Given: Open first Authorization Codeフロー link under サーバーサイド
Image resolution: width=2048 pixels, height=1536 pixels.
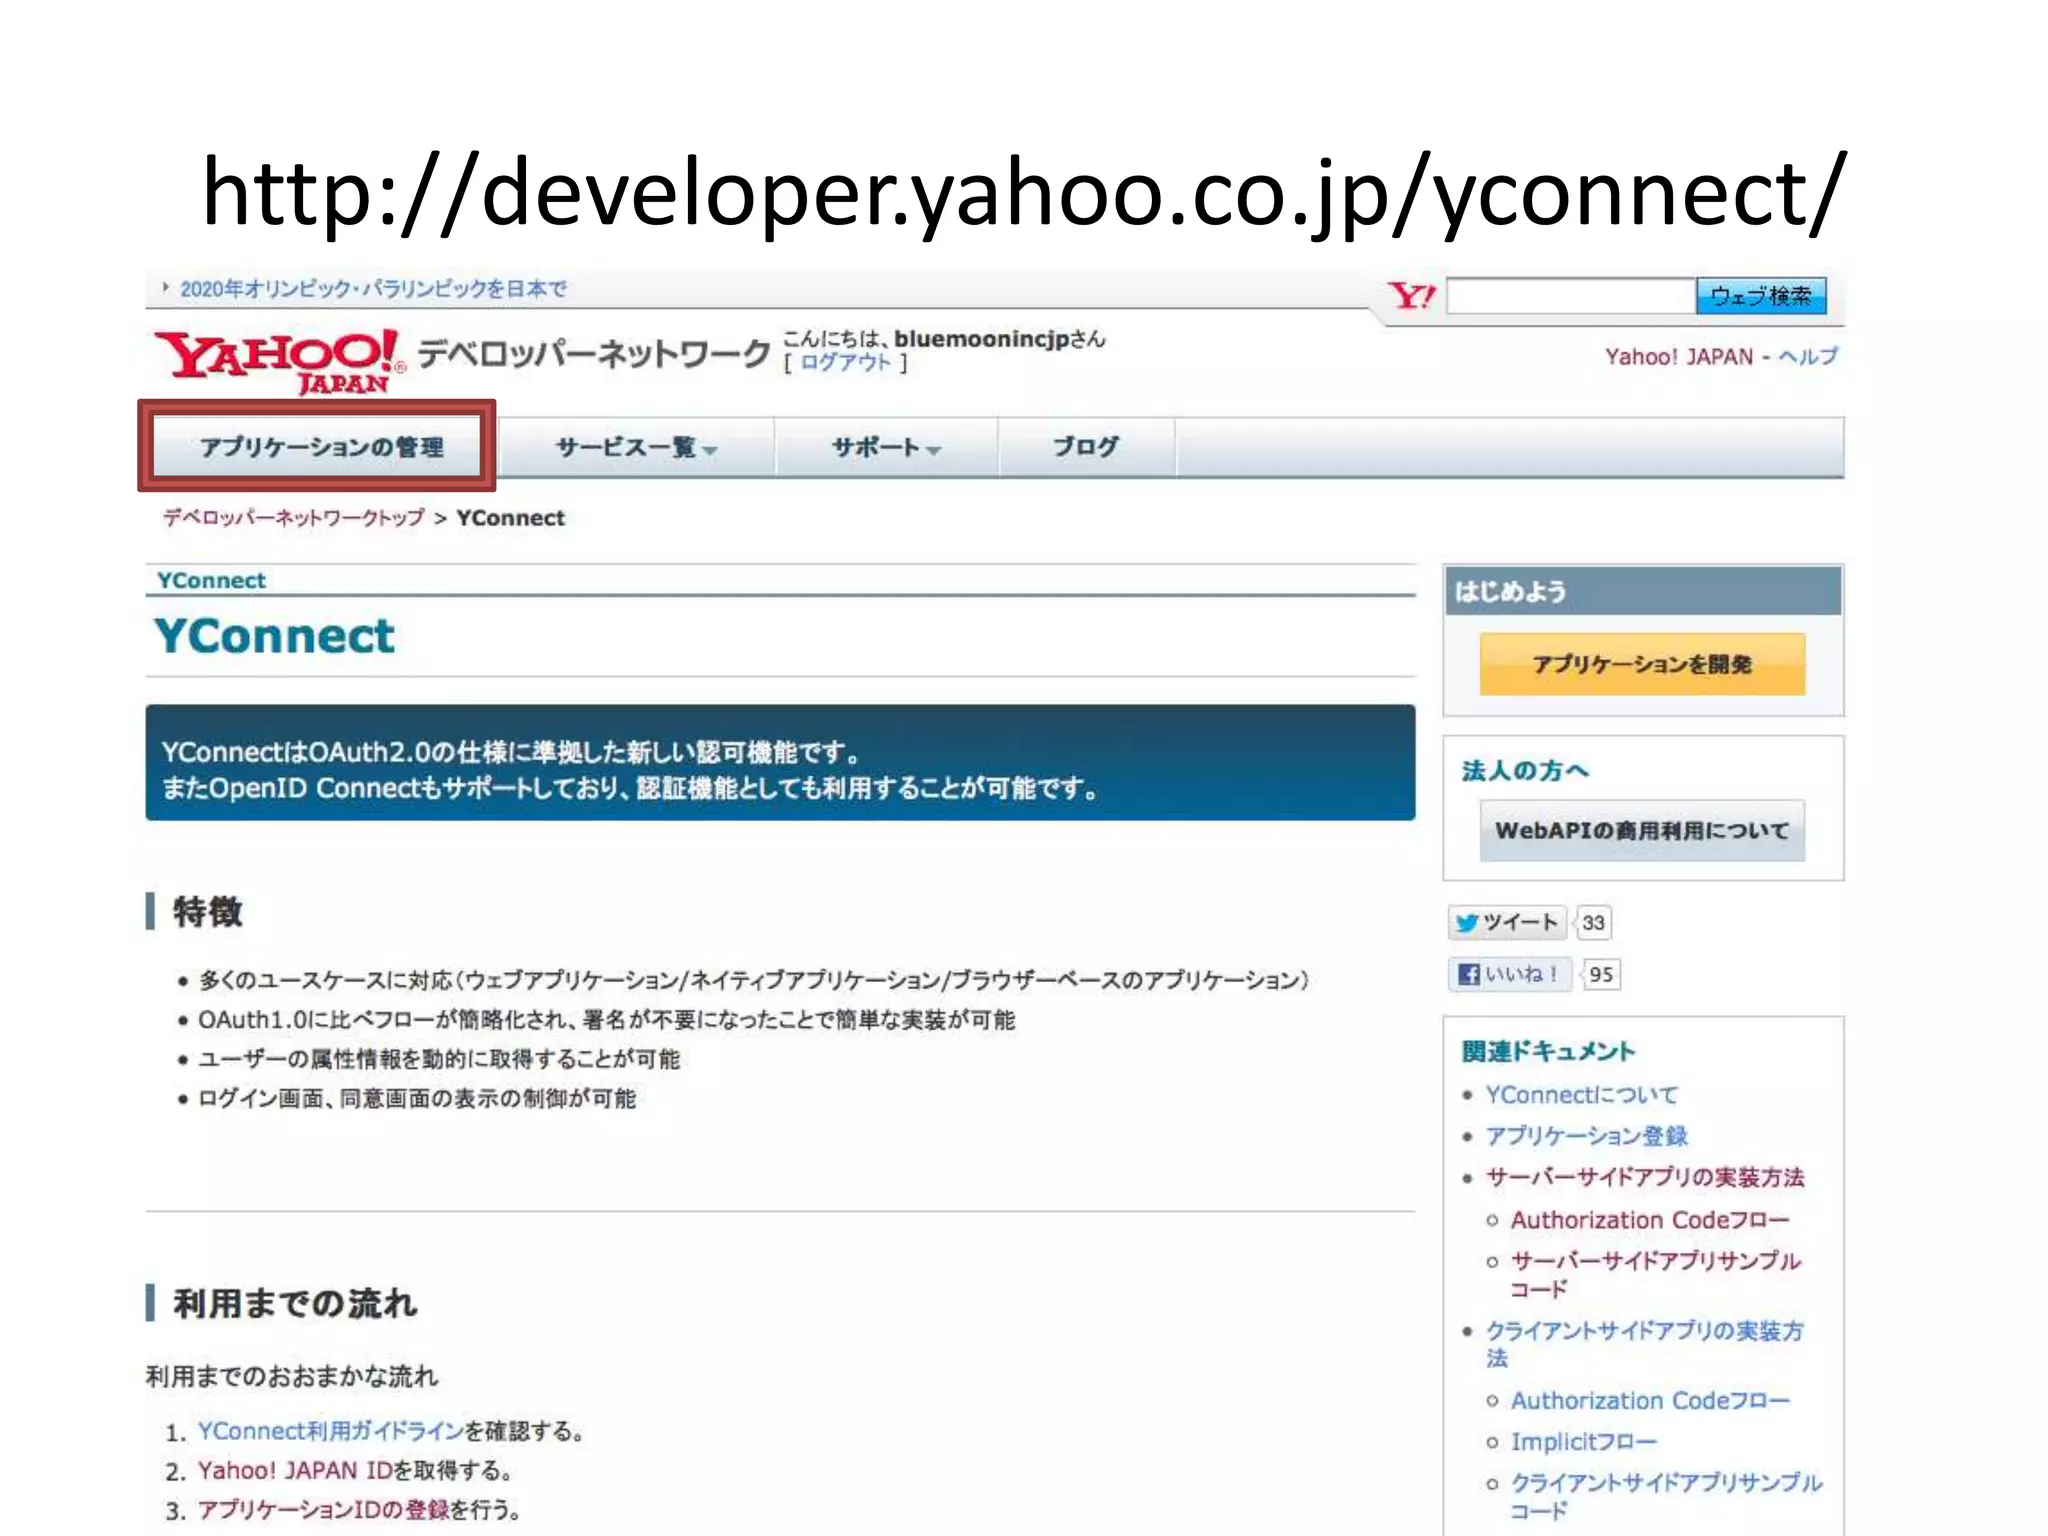Looking at the screenshot, I should point(1650,1220).
